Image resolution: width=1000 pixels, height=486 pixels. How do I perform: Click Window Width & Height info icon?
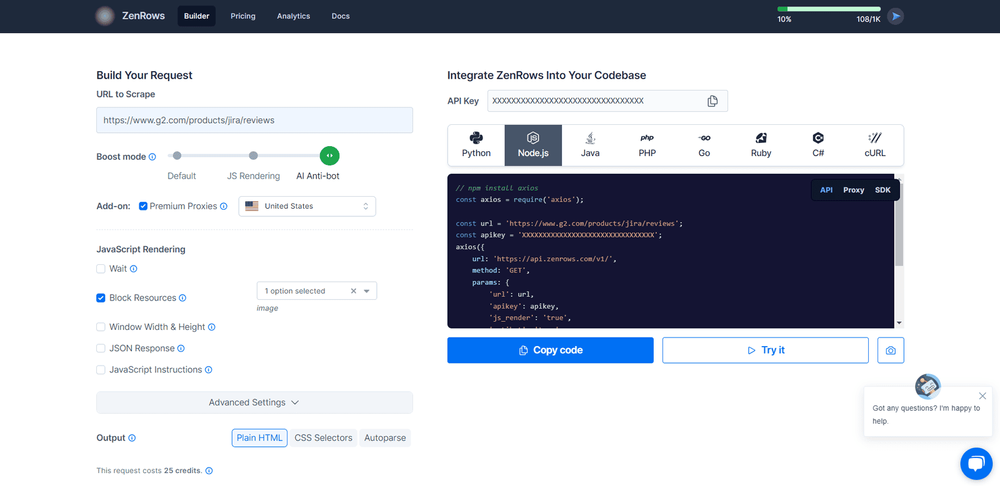pyautogui.click(x=212, y=327)
